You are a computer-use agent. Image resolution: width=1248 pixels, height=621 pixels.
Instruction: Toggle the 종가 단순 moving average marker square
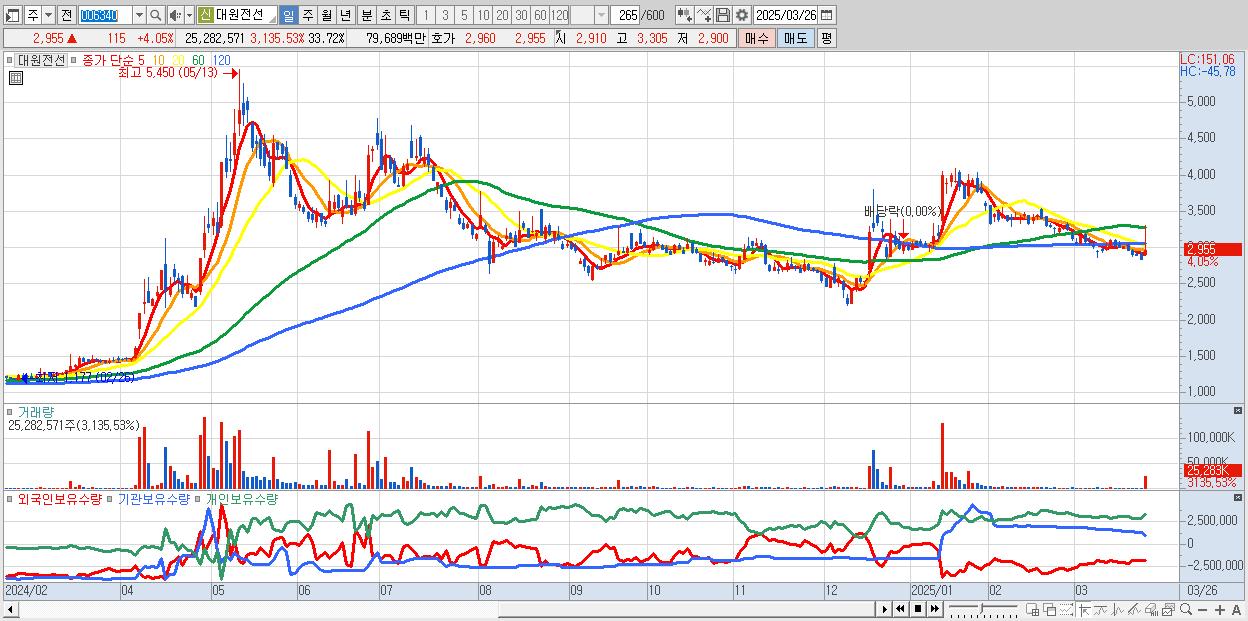pos(74,60)
